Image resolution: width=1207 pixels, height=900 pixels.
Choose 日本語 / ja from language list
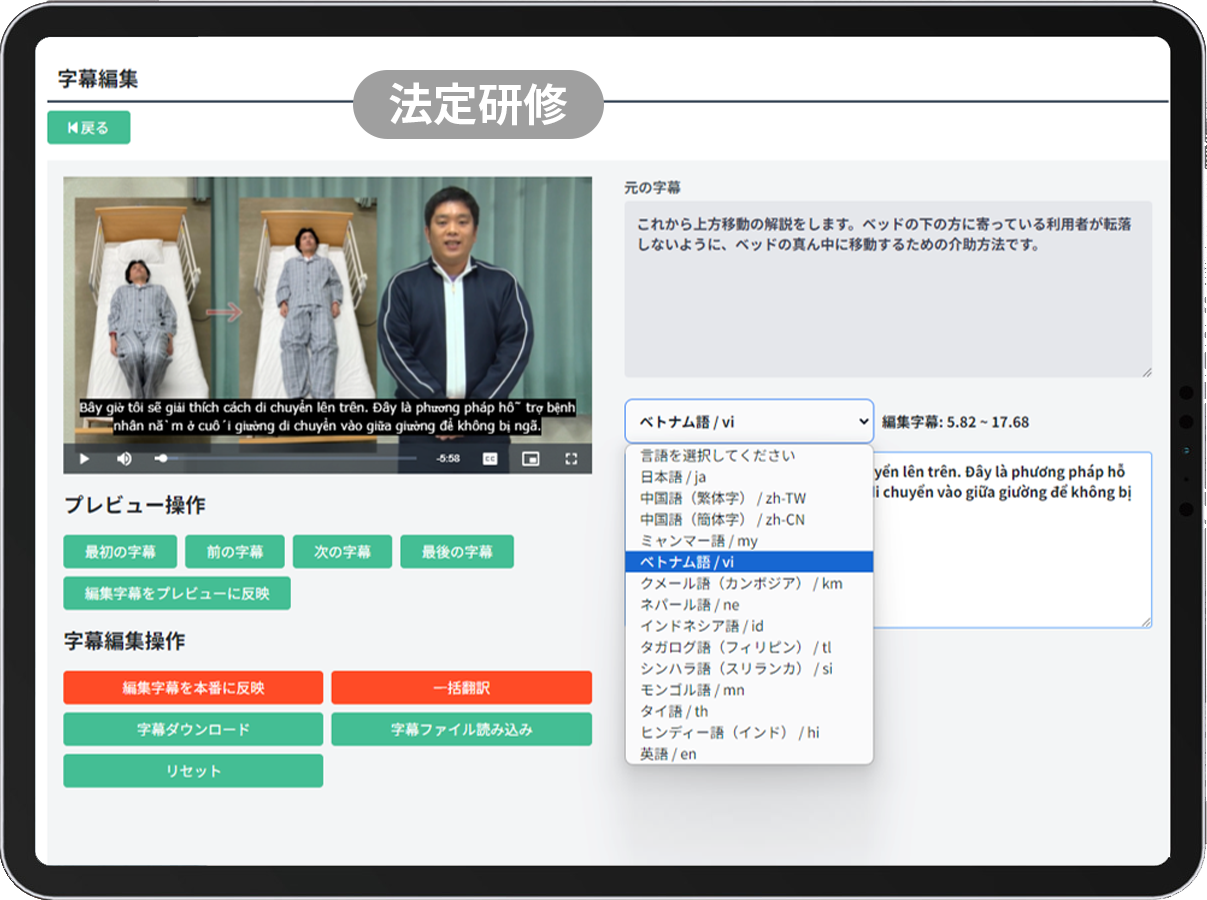tap(749, 477)
